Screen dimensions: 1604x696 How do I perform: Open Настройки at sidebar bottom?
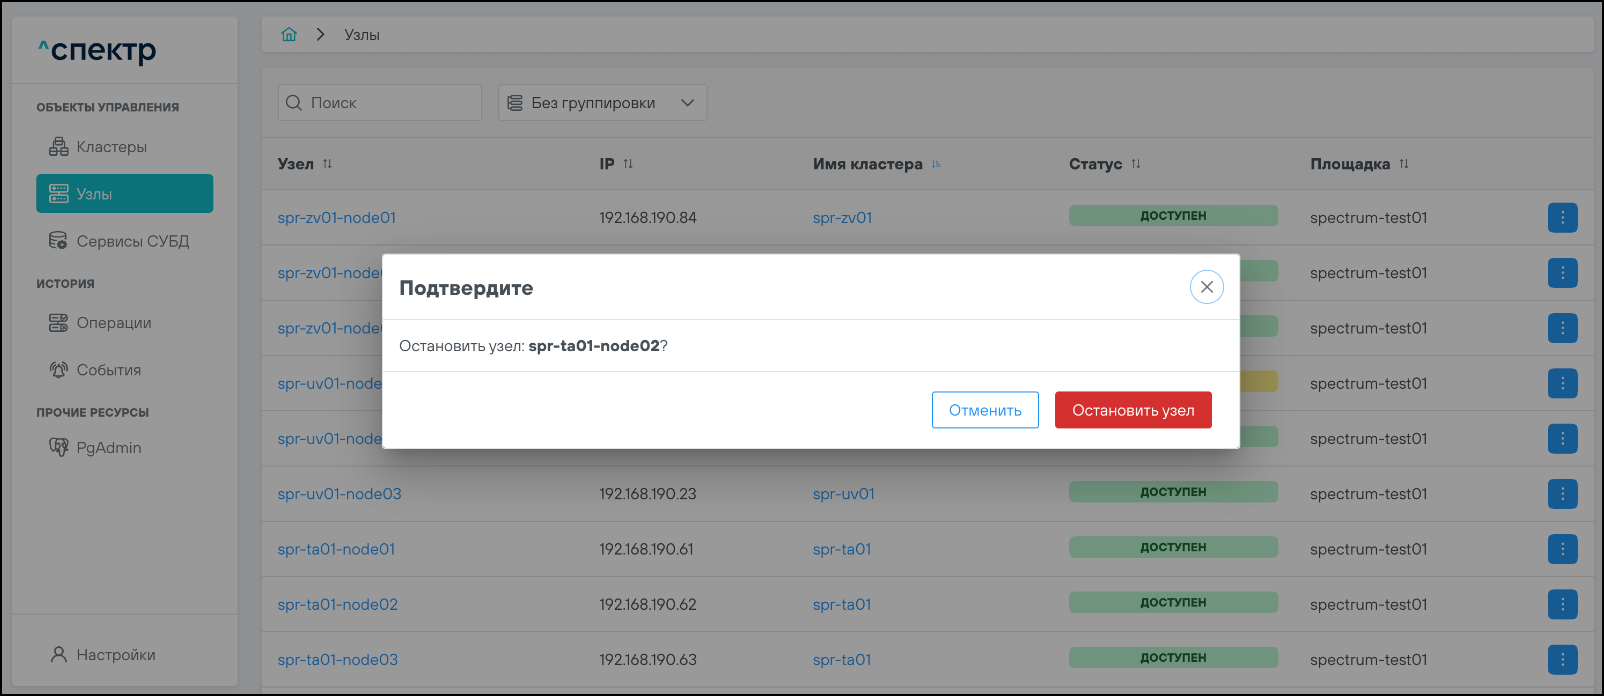point(115,655)
